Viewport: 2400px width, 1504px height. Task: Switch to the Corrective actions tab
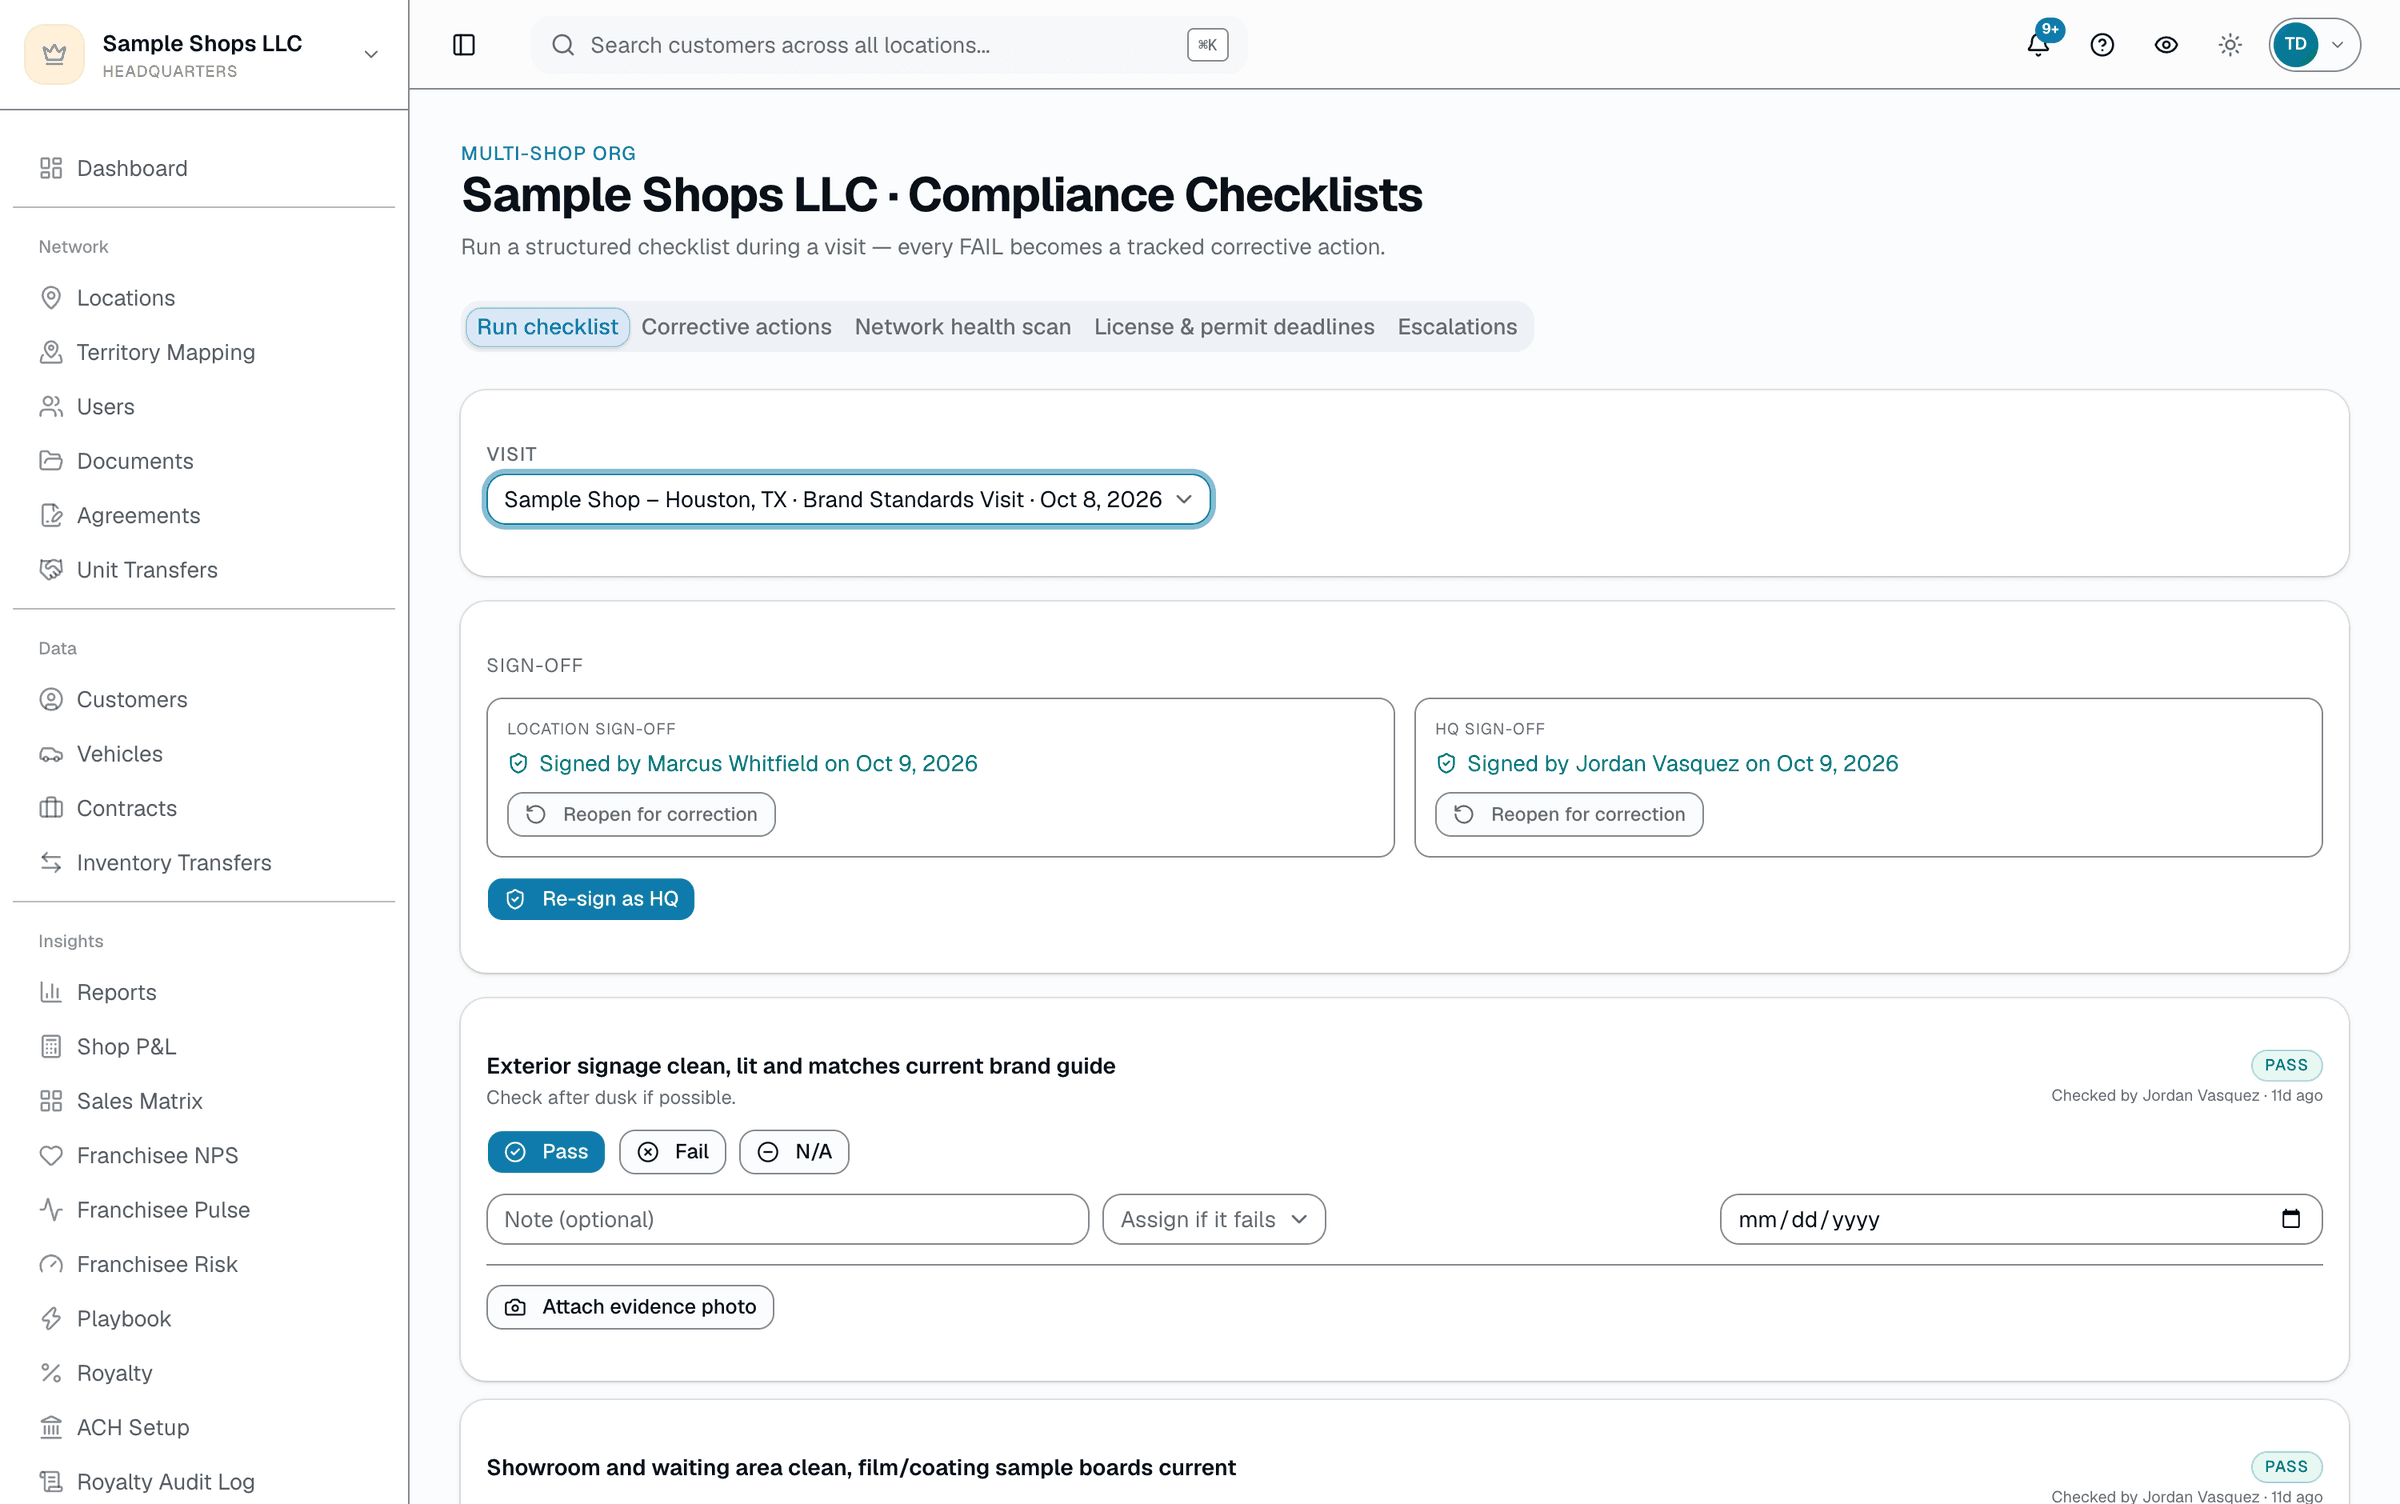(x=736, y=327)
